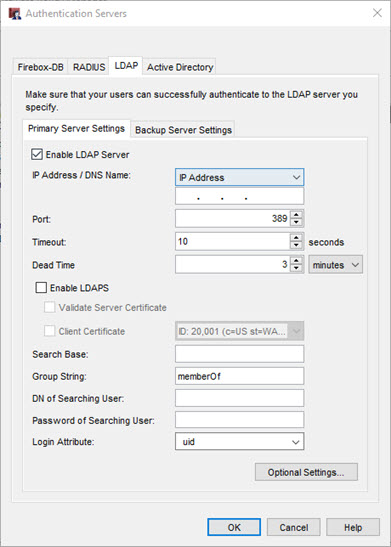Open Backup Server Settings tab
Viewport: 391px width, 547px height.
(x=183, y=130)
